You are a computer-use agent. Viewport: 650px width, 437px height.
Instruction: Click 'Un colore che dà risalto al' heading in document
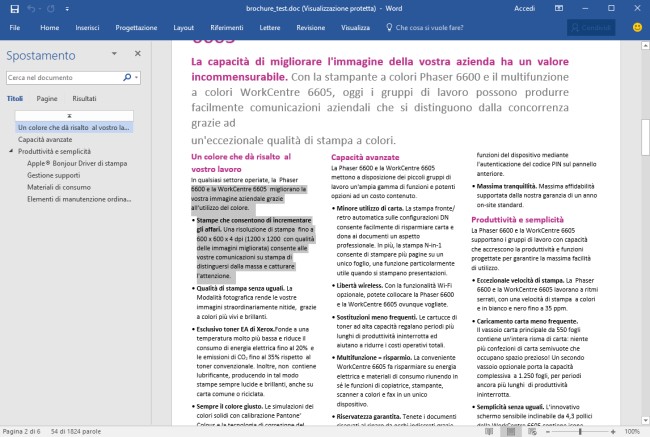[x=241, y=157]
